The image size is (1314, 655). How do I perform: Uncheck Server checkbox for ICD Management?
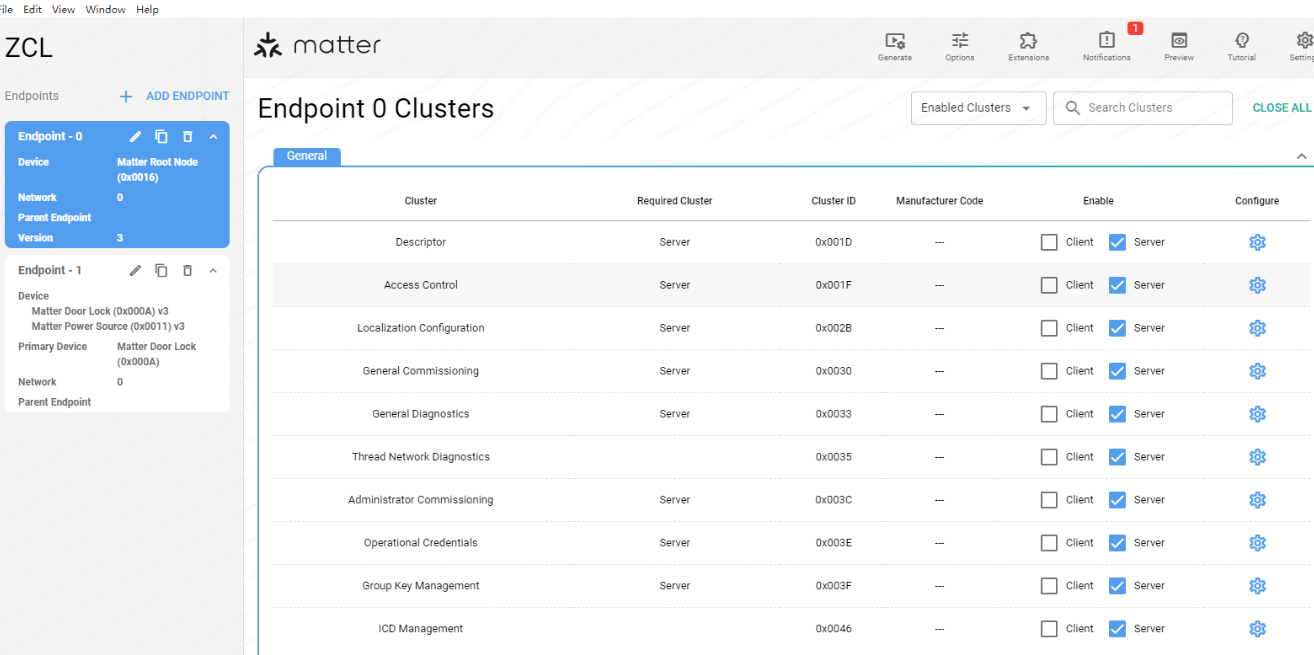coord(1118,629)
